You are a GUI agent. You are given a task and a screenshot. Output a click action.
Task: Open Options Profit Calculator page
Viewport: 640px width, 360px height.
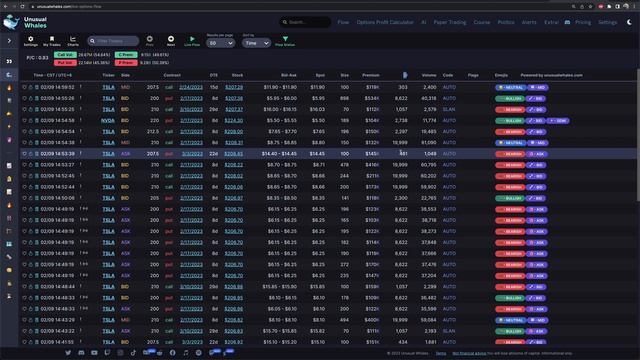click(x=385, y=22)
